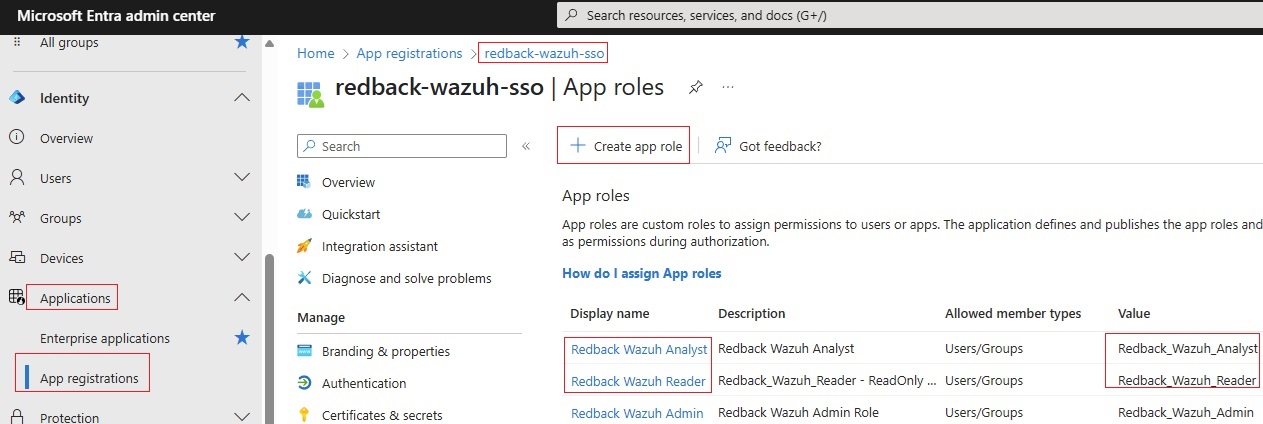Toggle the Enterprise applications favorite star

pyautogui.click(x=241, y=338)
